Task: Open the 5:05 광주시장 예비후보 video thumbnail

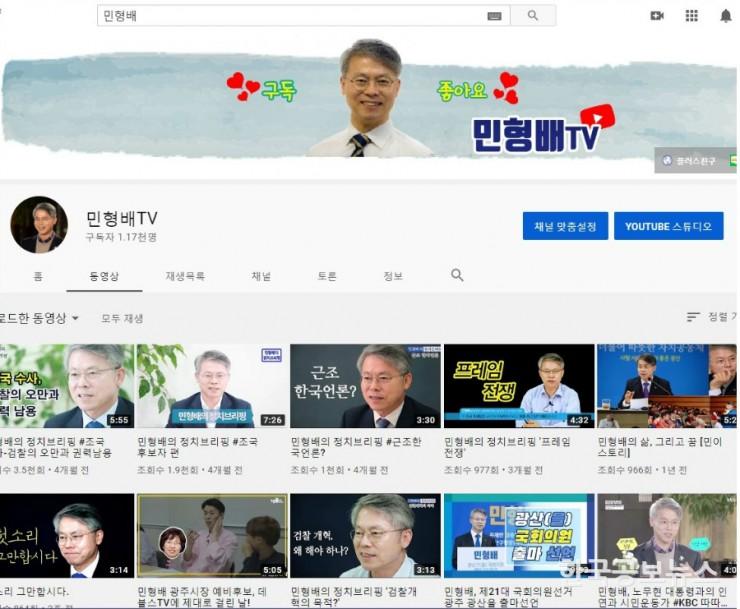Action: coord(212,536)
